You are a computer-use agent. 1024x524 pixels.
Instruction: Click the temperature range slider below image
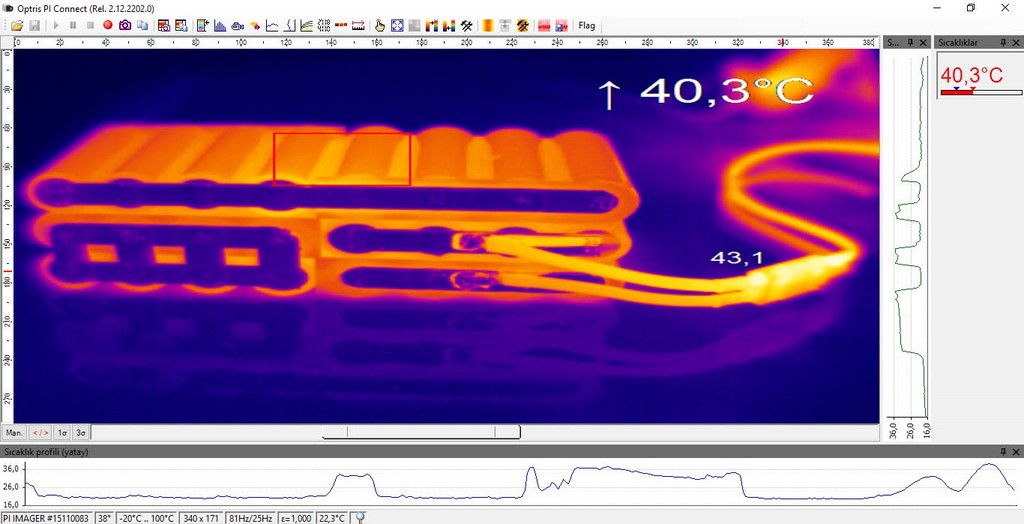pyautogui.click(x=420, y=433)
